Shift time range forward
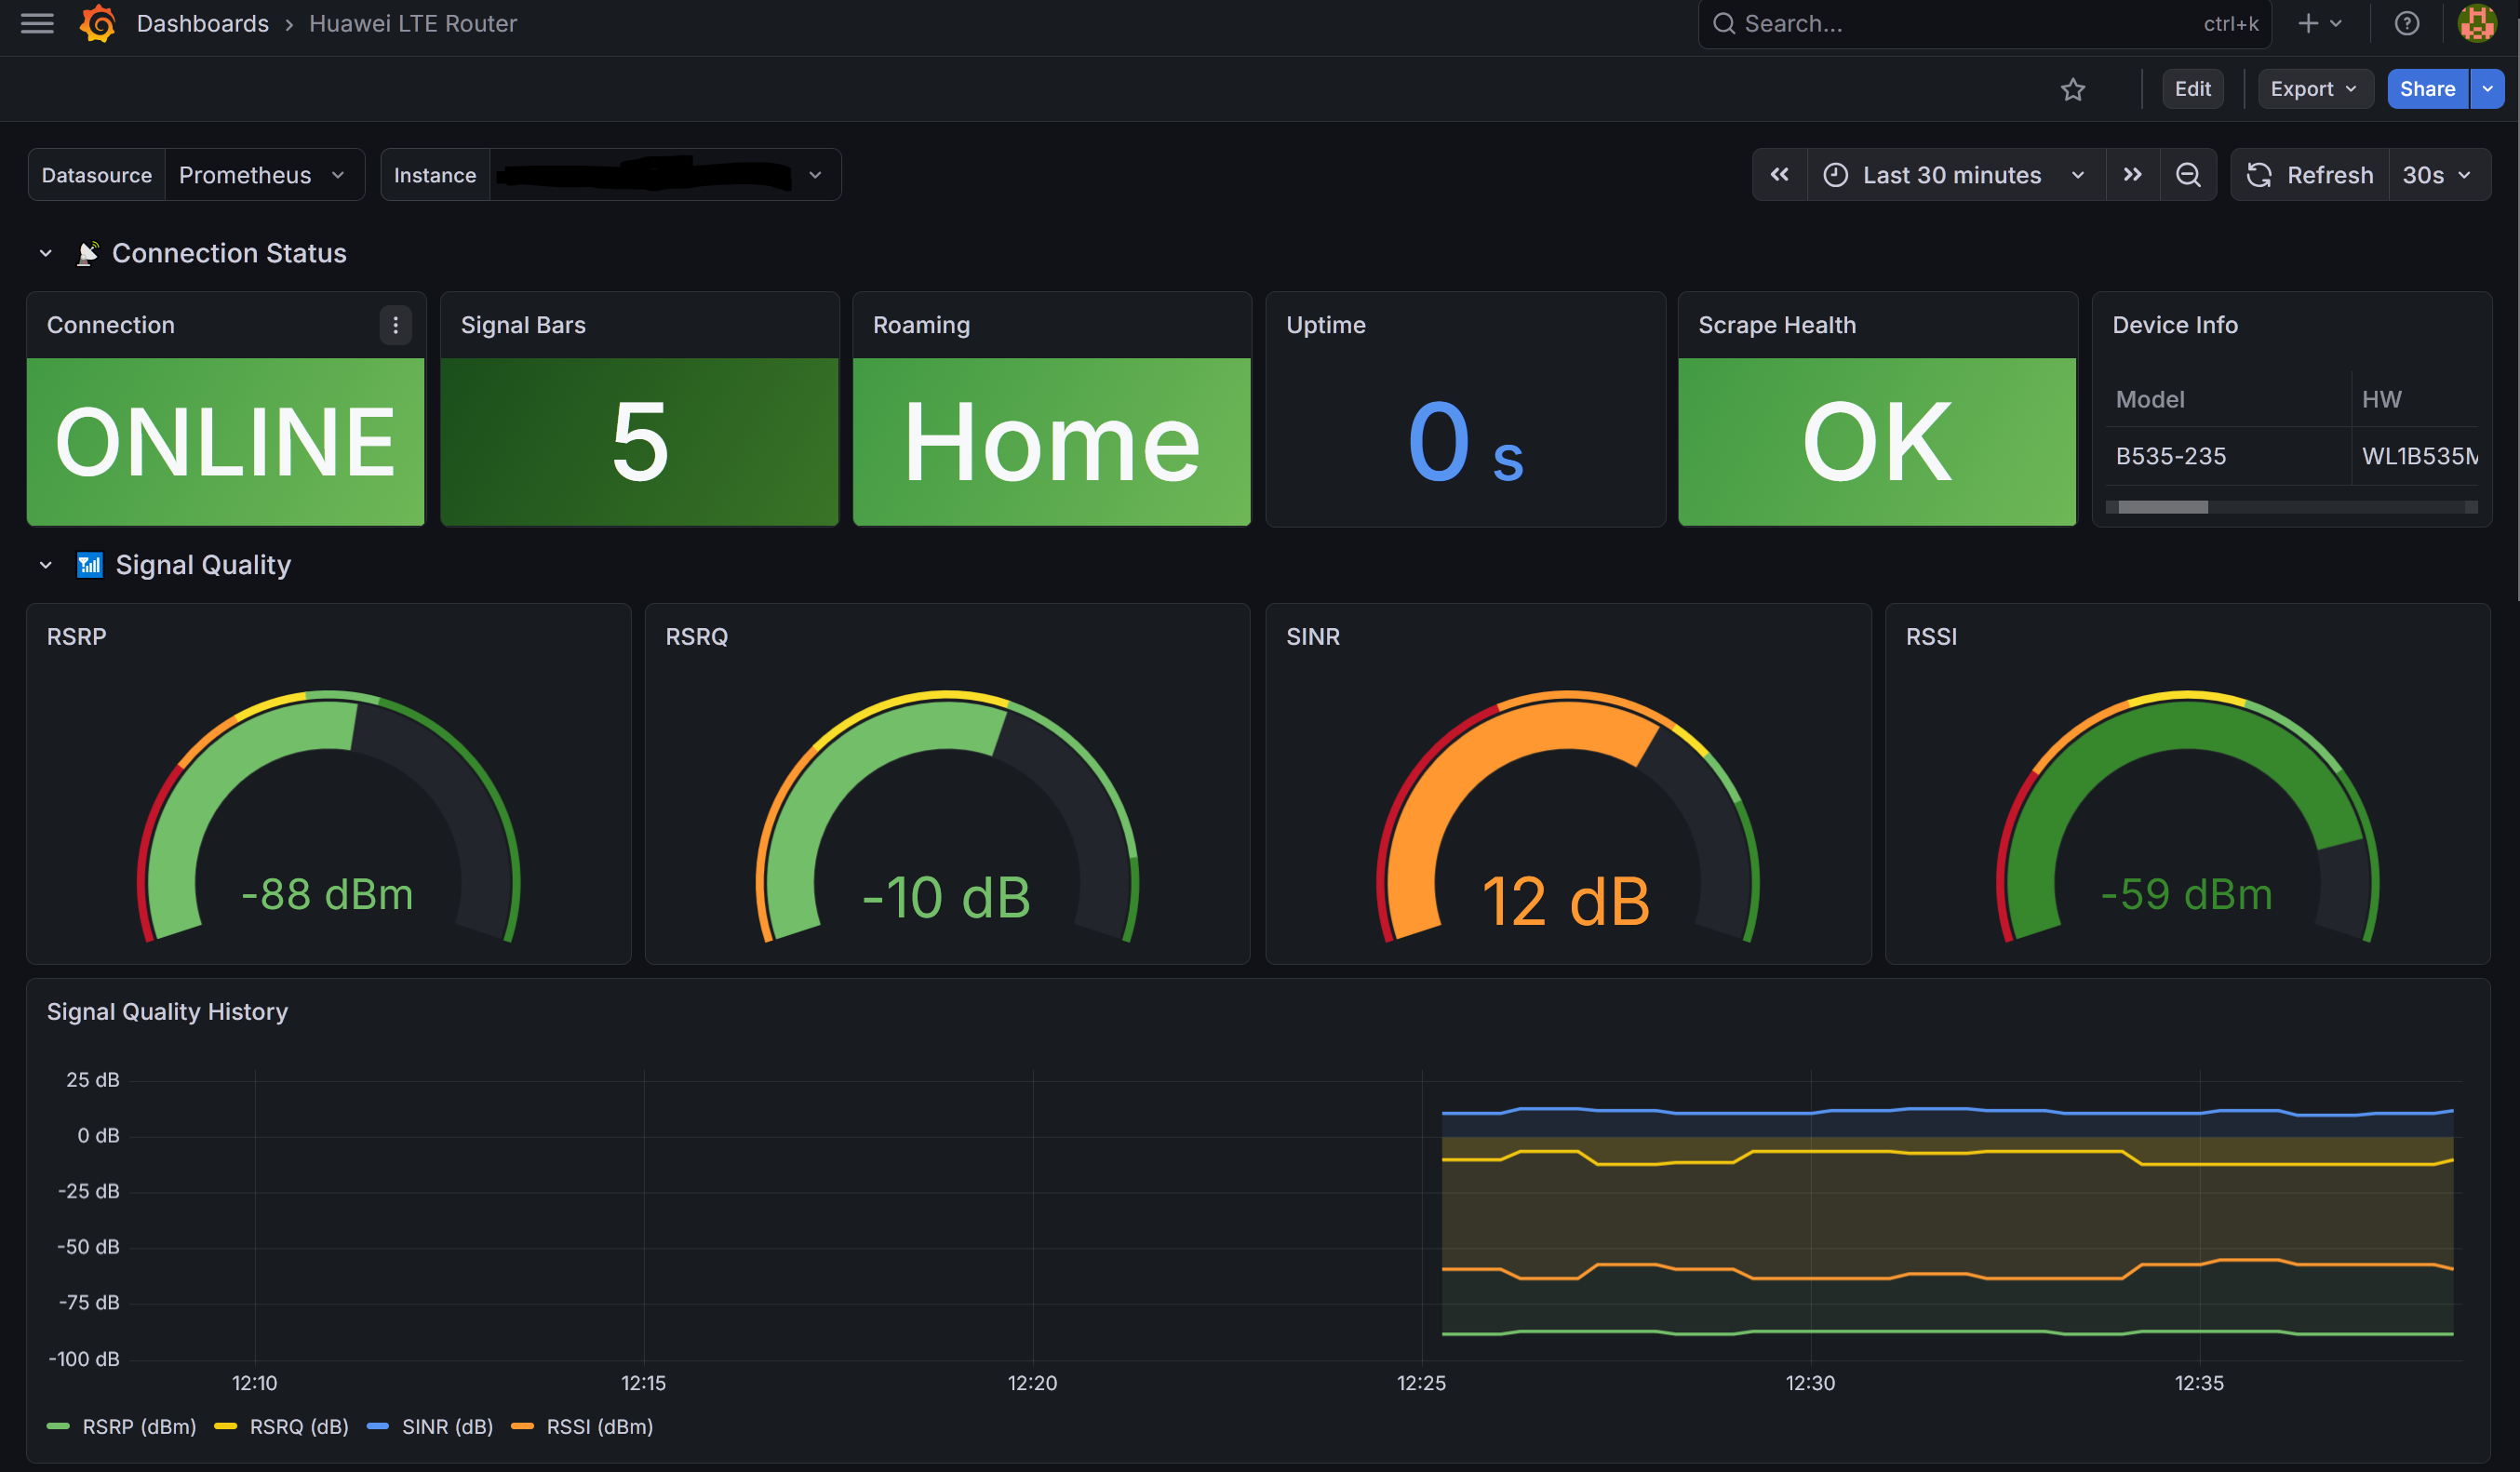Image resolution: width=2520 pixels, height=1472 pixels. (x=2132, y=175)
